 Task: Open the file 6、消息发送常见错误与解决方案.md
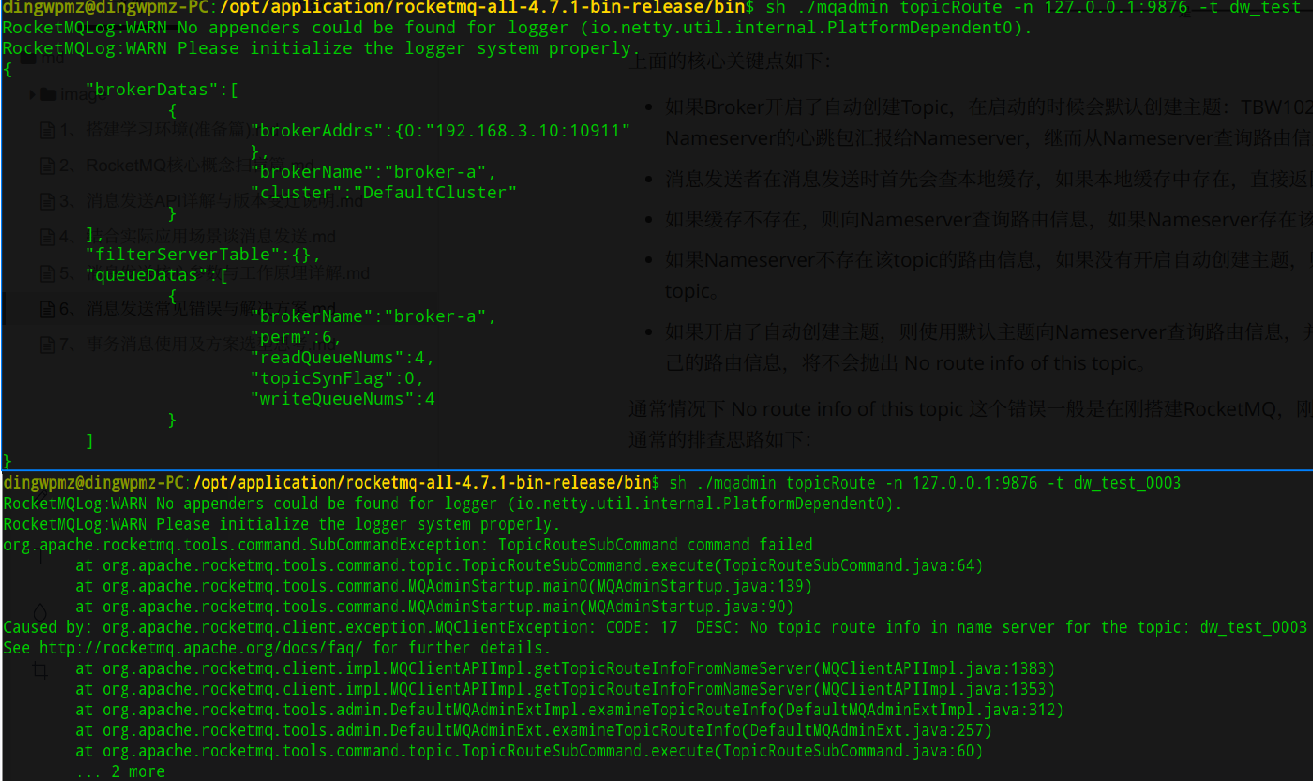(198, 308)
